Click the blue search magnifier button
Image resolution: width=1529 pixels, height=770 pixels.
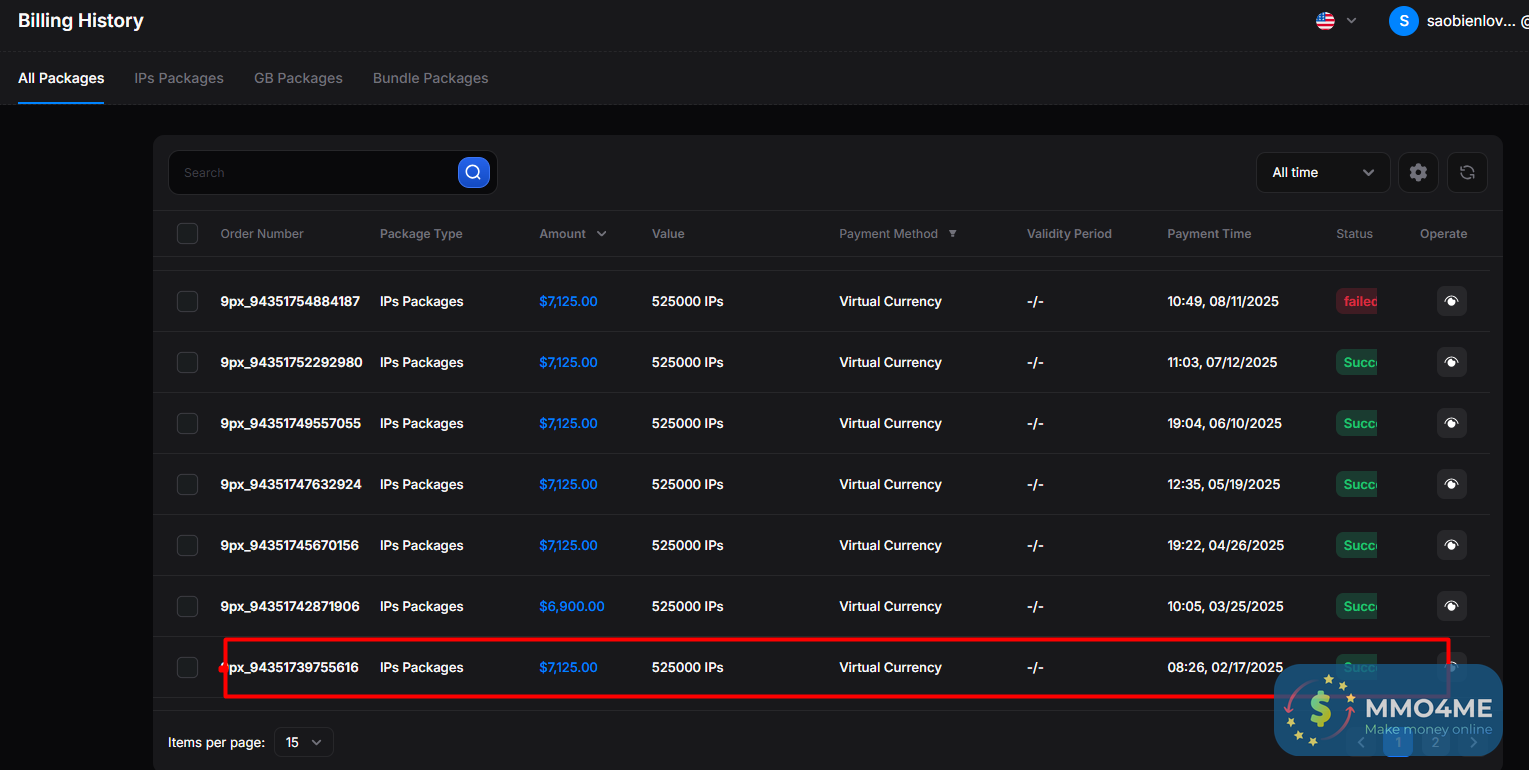click(473, 172)
